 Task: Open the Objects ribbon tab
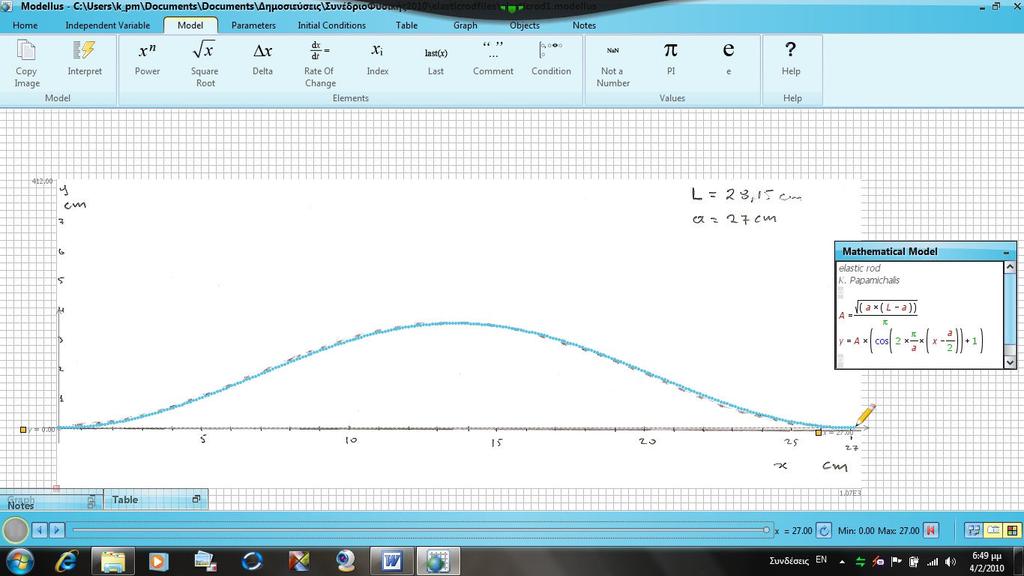pyautogui.click(x=524, y=25)
